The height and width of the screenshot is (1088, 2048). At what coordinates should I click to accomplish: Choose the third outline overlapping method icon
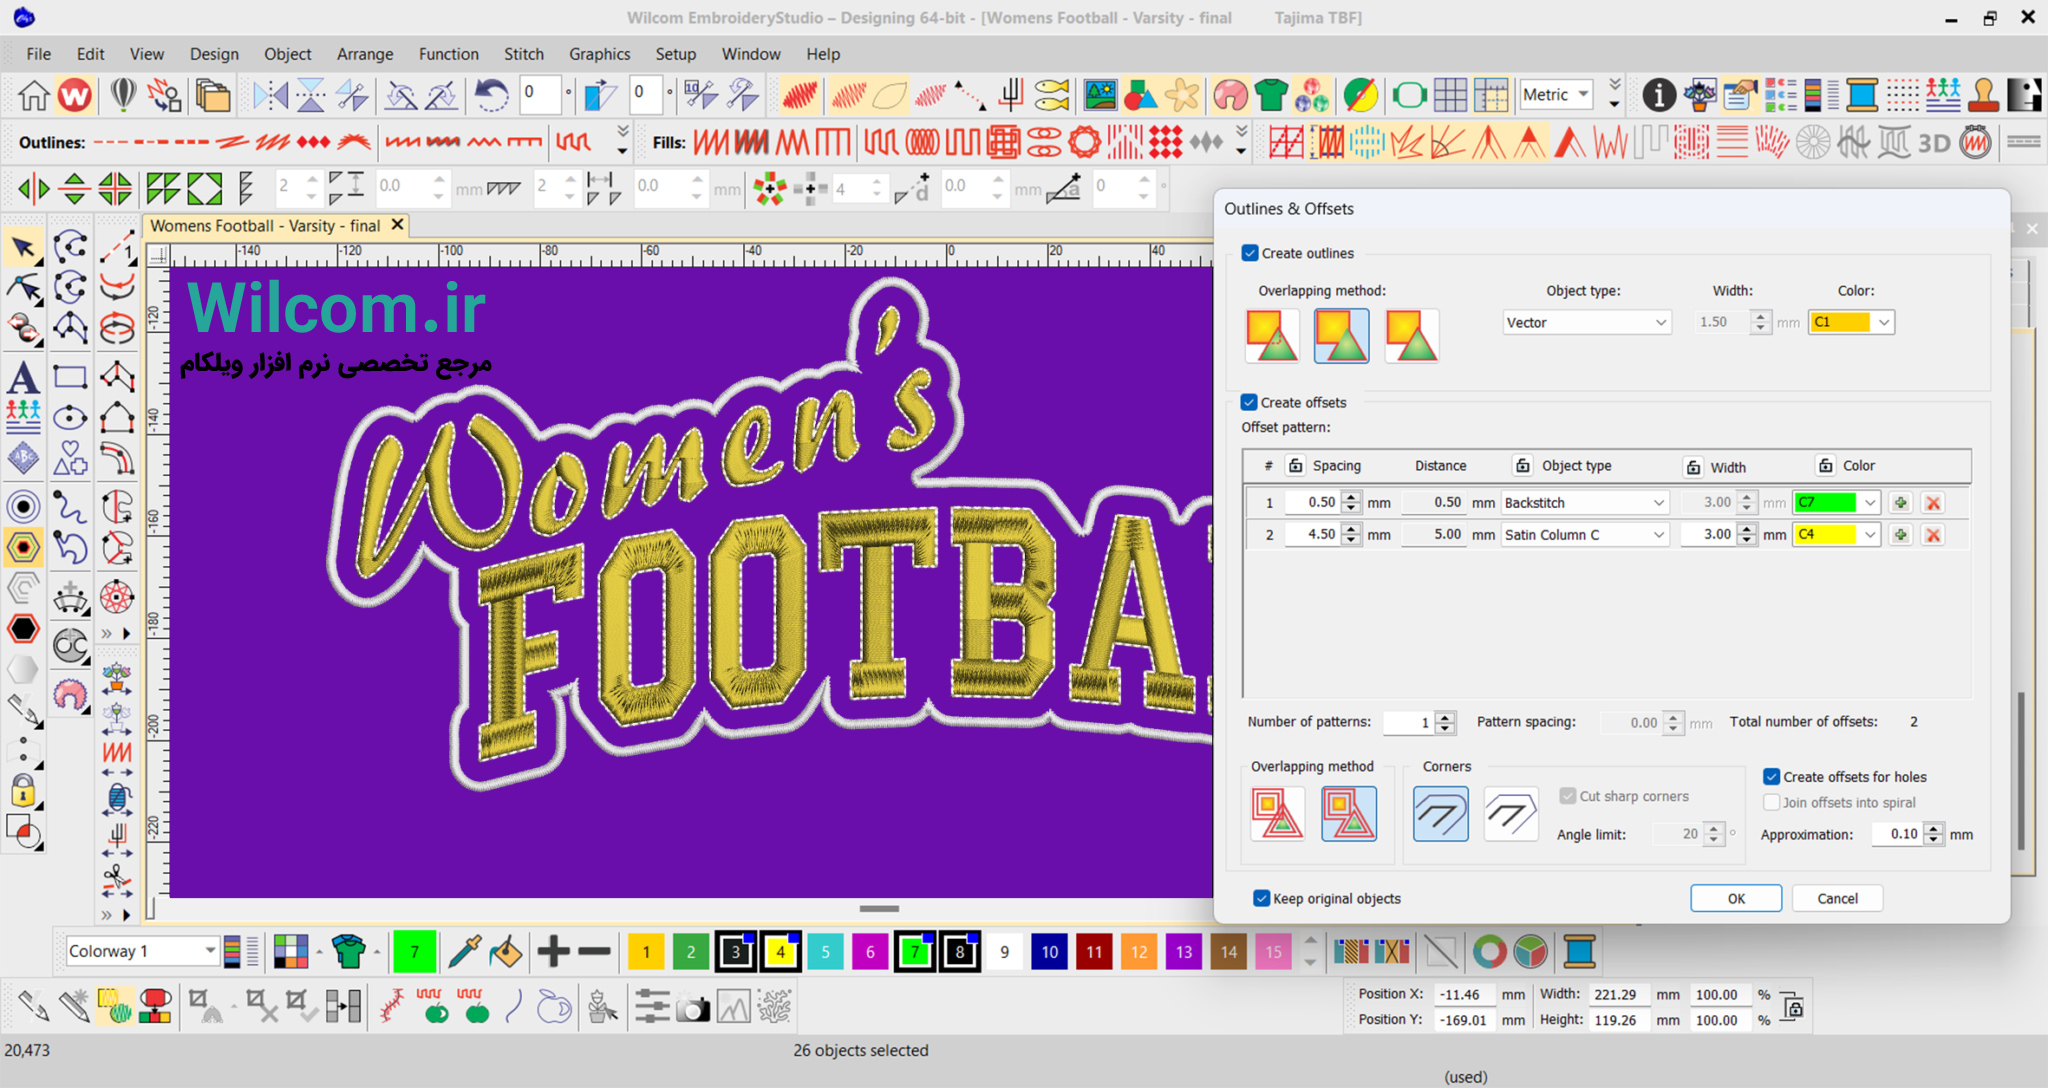coord(1411,336)
